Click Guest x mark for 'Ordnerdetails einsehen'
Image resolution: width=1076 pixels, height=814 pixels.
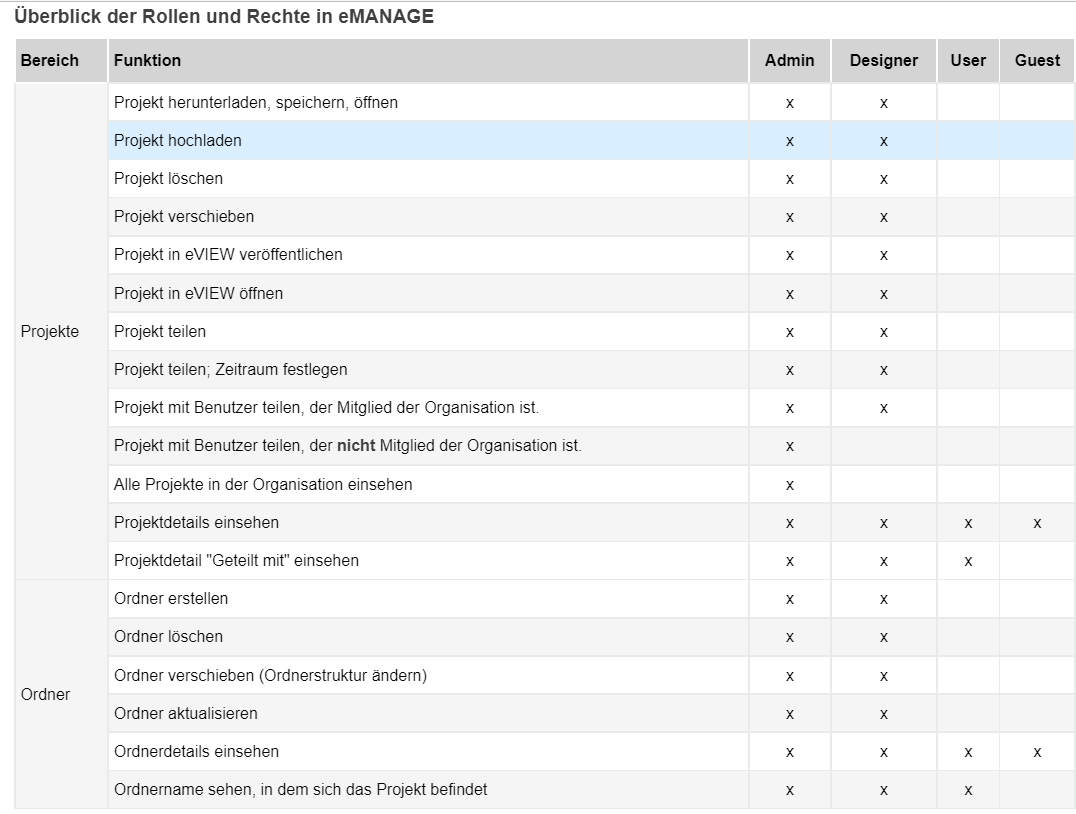(x=1038, y=752)
